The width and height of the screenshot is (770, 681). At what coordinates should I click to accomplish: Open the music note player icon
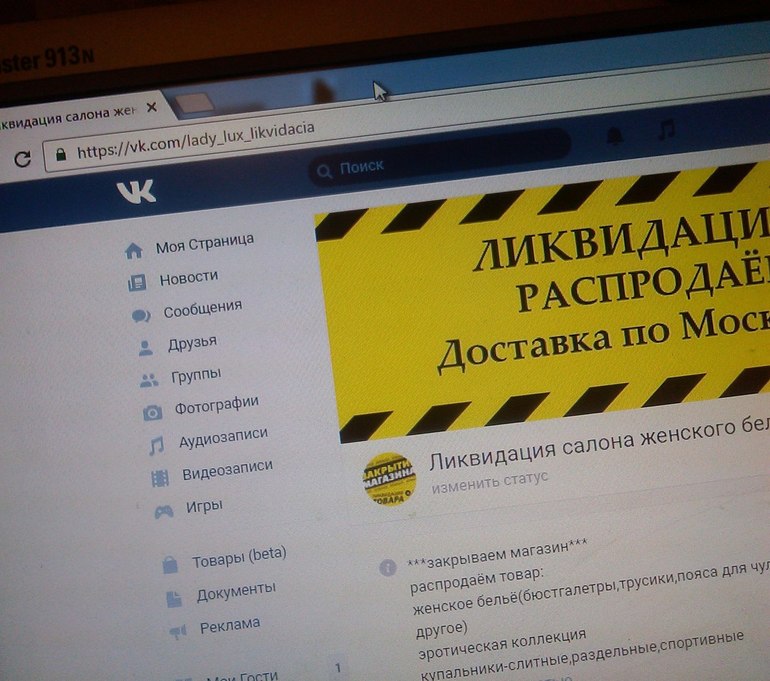pyautogui.click(x=667, y=129)
